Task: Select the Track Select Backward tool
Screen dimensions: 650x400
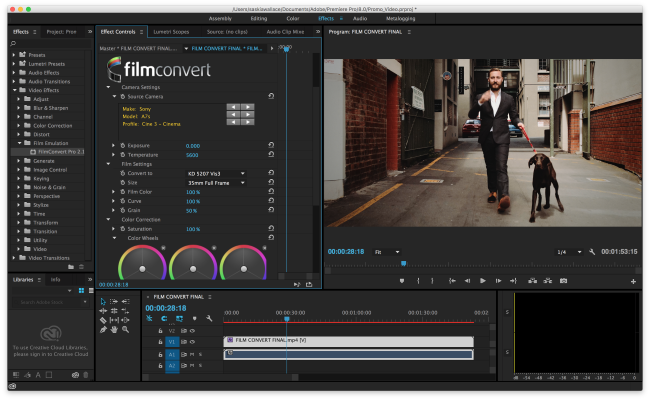Action: [x=126, y=302]
